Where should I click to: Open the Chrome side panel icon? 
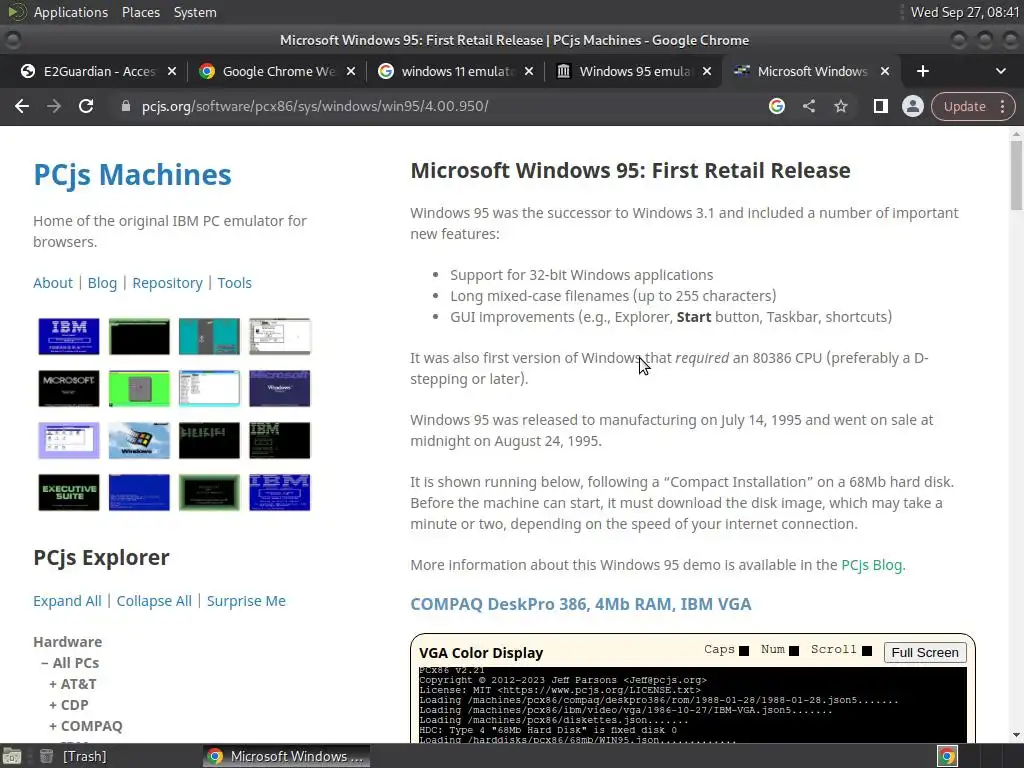880,106
